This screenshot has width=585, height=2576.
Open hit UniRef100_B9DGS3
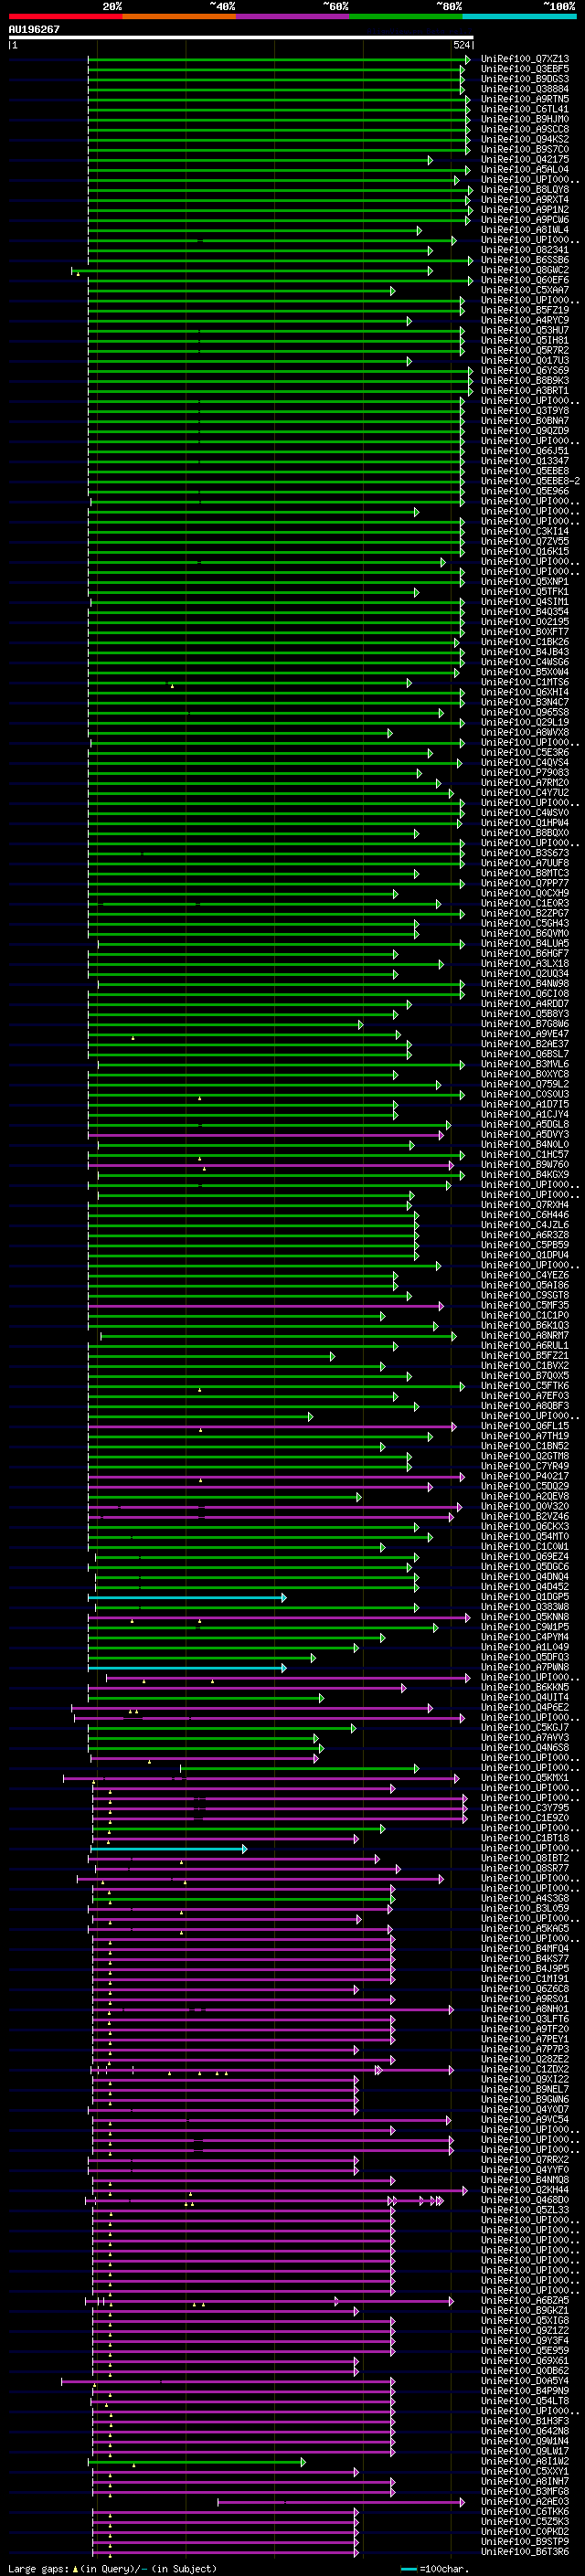pos(525,79)
